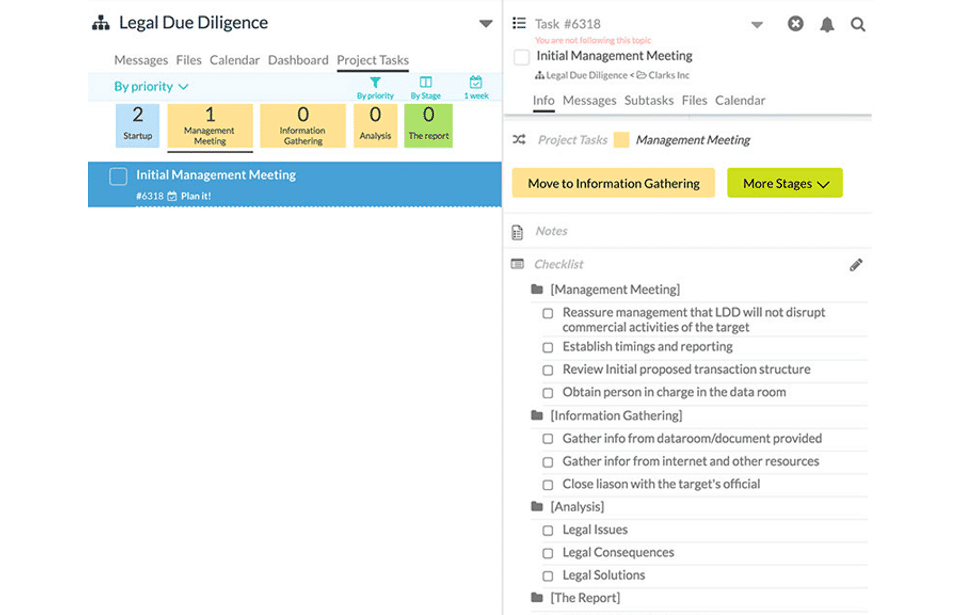
Task: Click the task list icon beside Task #6318
Action: point(519,23)
